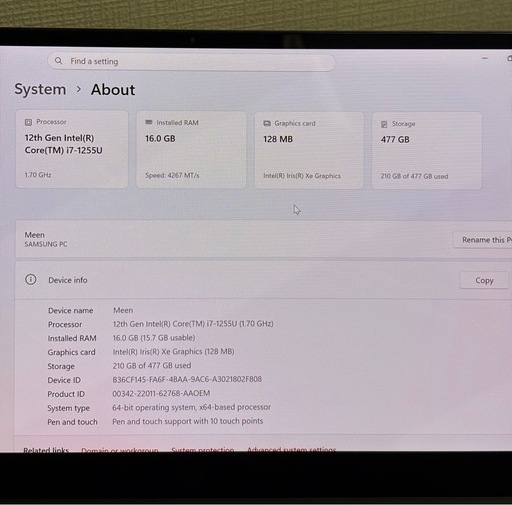The width and height of the screenshot is (512, 505).
Task: Click 'Storage' label in Device info
Action: (x=61, y=366)
